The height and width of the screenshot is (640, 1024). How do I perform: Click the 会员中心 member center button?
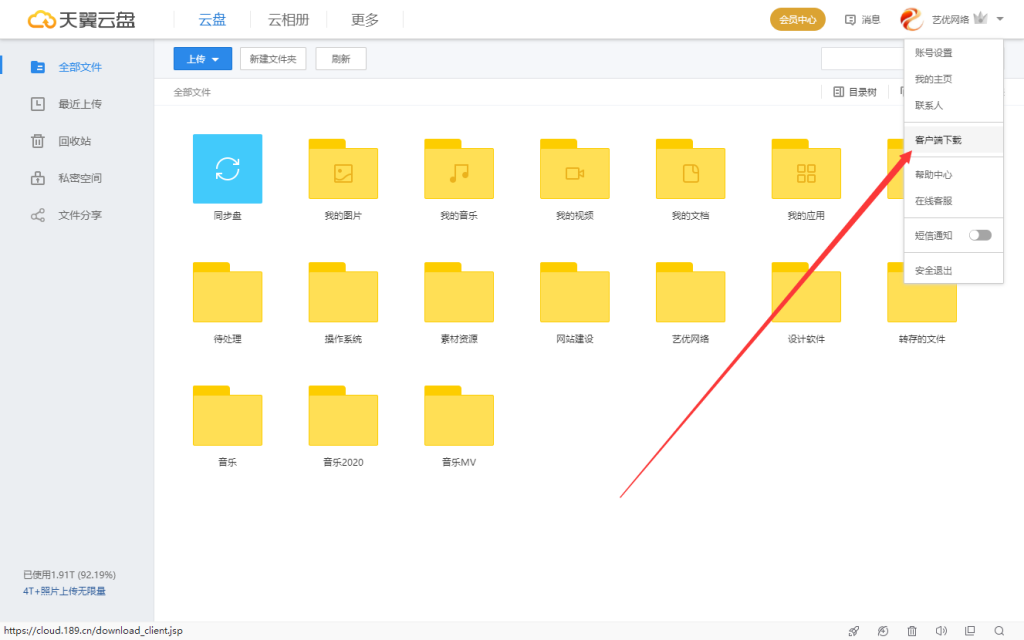click(797, 19)
